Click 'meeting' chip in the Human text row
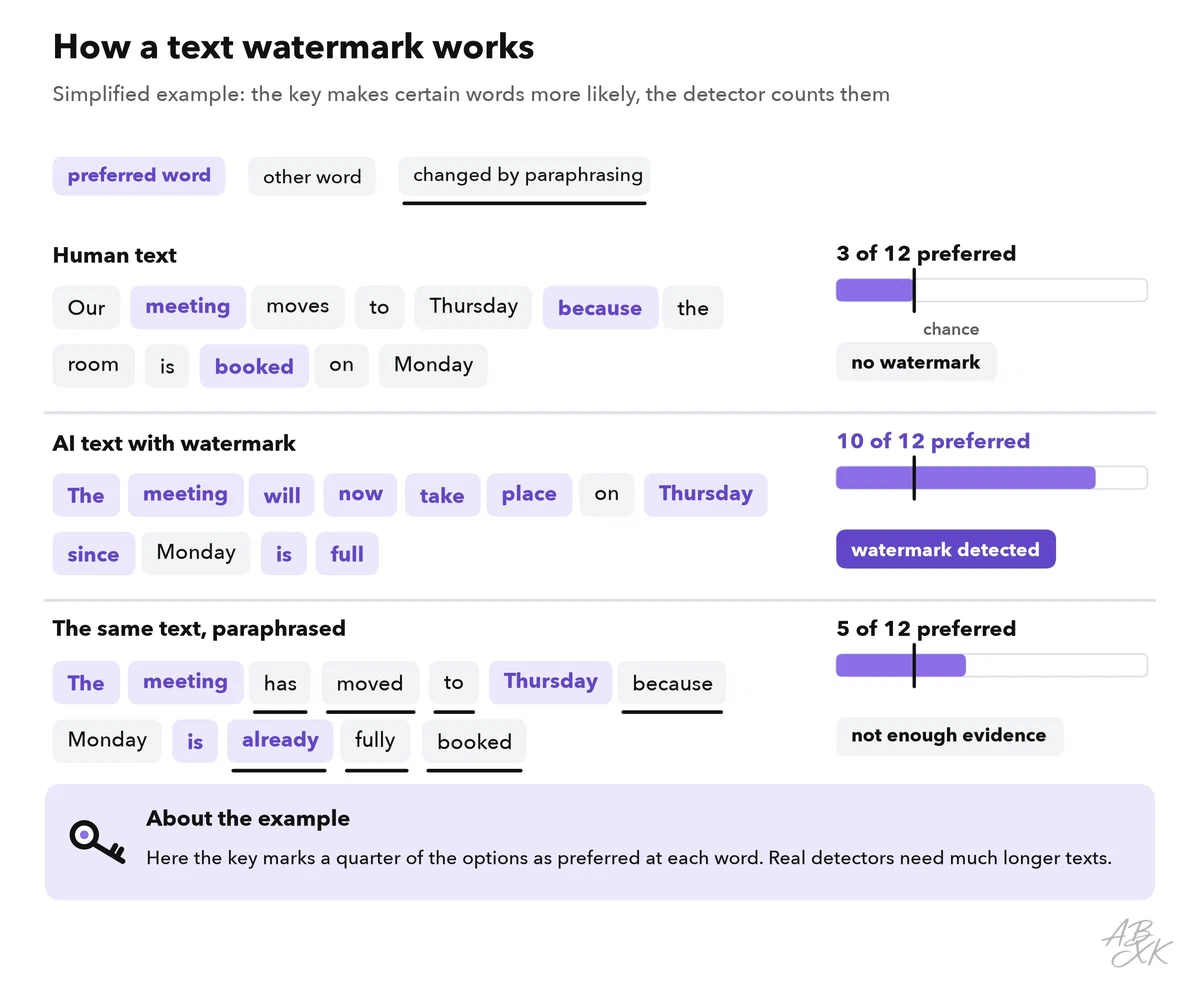This screenshot has width=1200, height=994. 188,307
